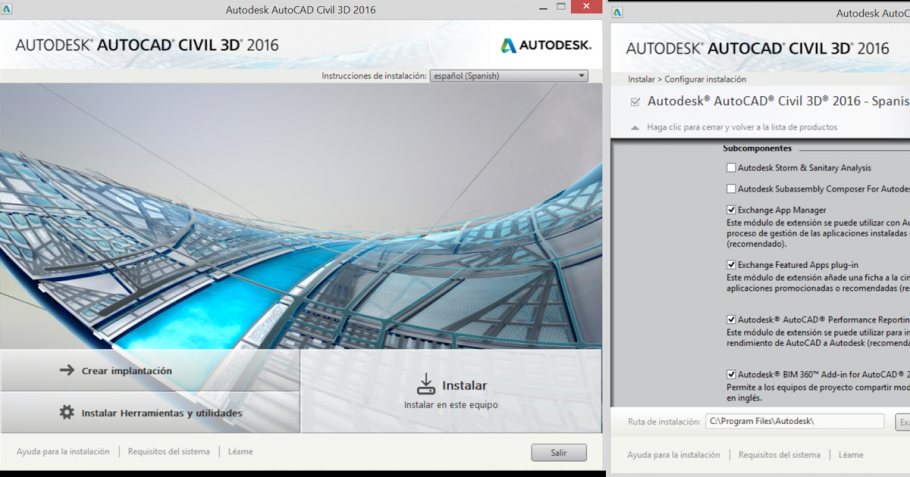The height and width of the screenshot is (477, 910).
Task: Open the installation language dropdown
Action: coord(508,76)
